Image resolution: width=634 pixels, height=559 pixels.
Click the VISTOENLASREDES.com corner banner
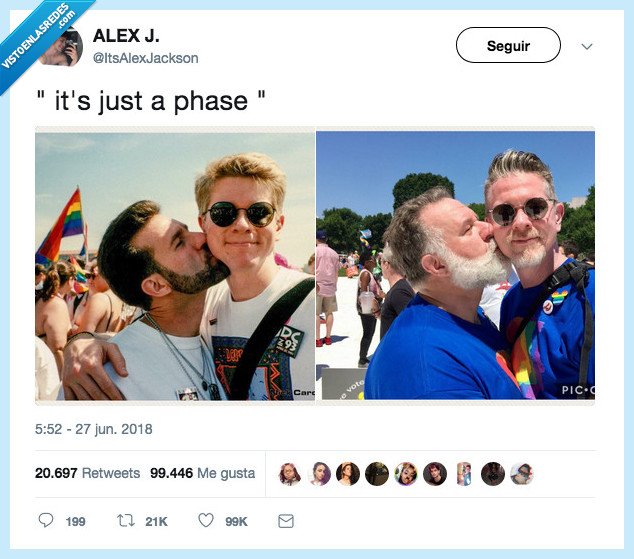38,34
